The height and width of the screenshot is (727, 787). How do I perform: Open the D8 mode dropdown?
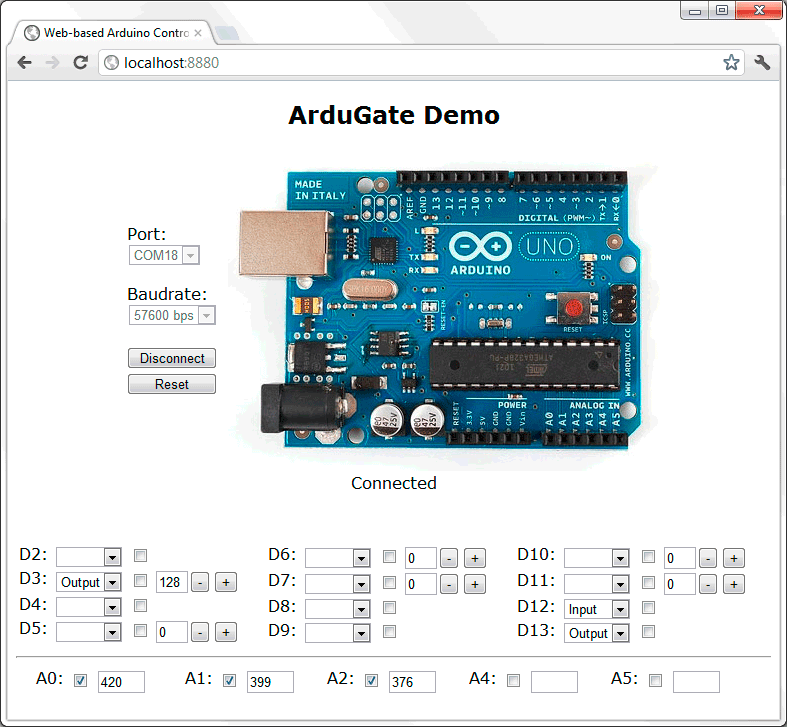point(338,609)
